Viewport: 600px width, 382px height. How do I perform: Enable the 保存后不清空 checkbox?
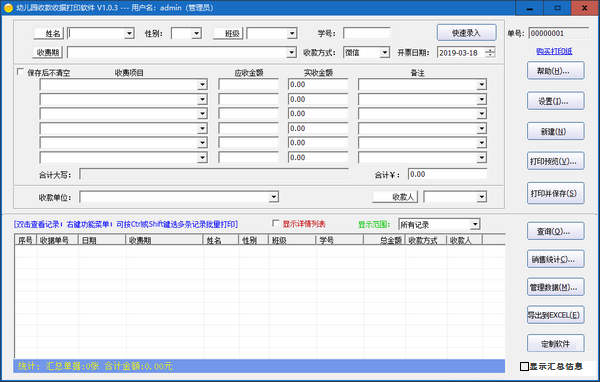coord(21,72)
